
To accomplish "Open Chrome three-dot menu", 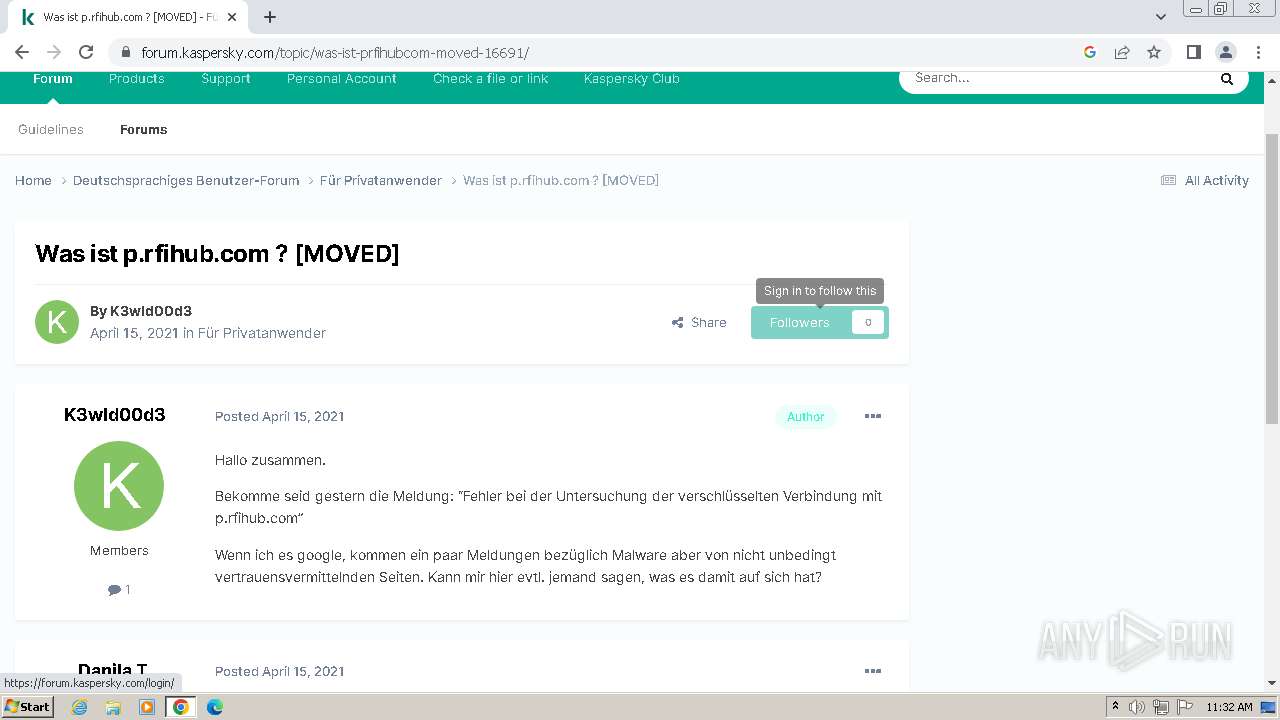I will coord(1258,52).
